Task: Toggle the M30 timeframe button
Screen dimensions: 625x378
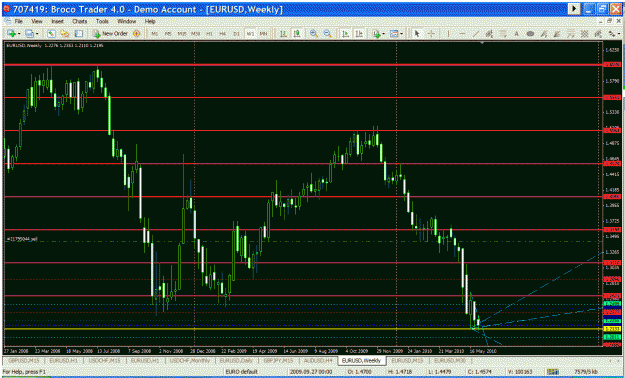Action: point(195,34)
